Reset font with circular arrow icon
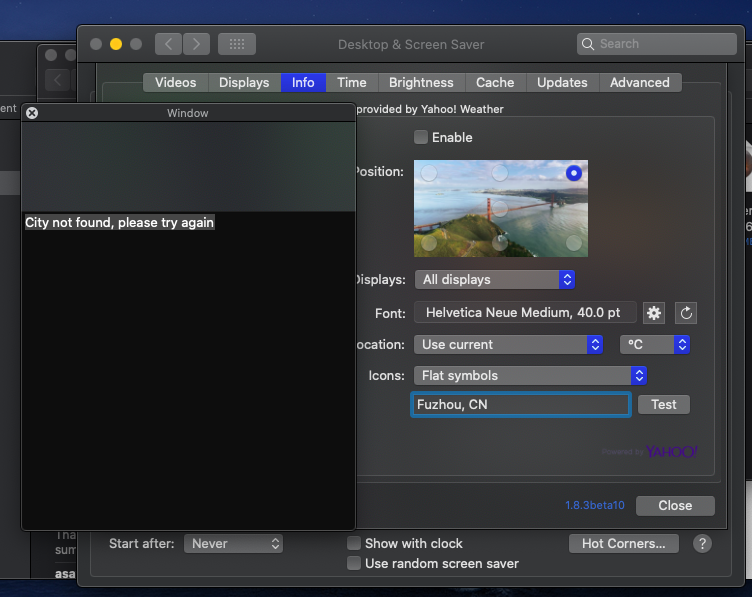Screen dimensions: 752x597 [686, 313]
